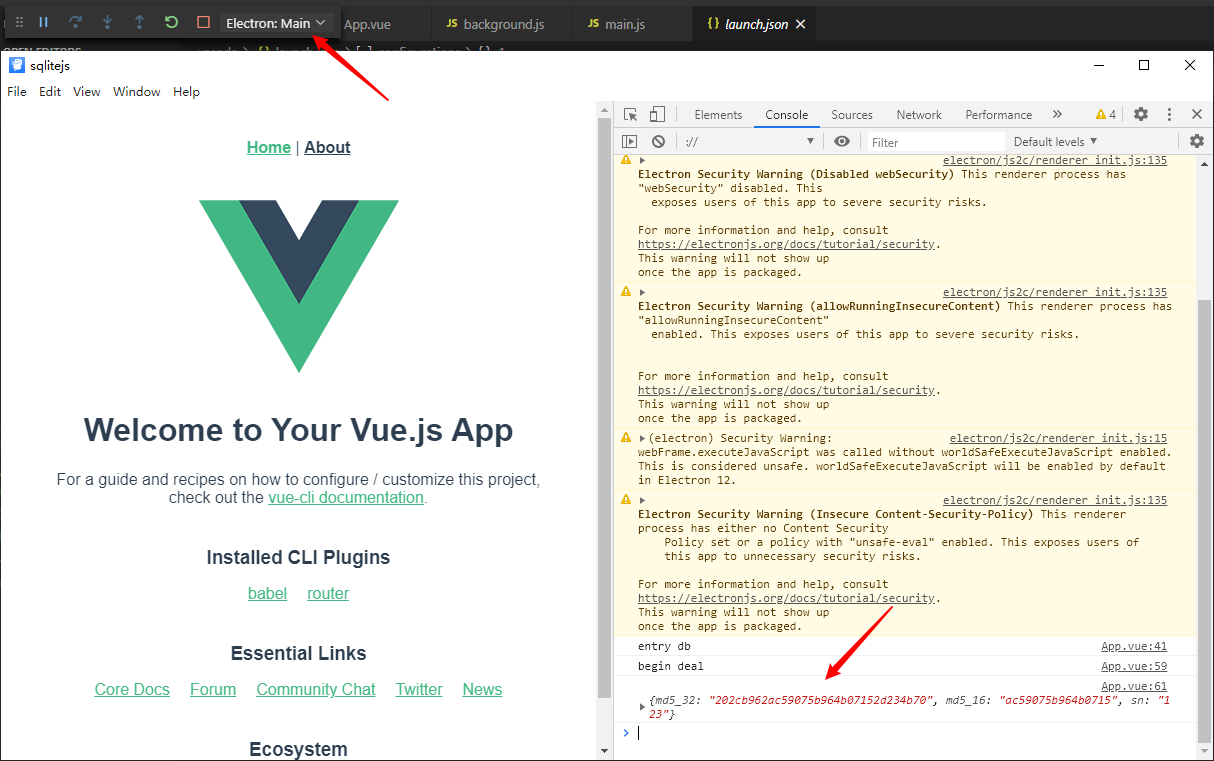
Task: Open the Community Chat link
Action: click(316, 690)
